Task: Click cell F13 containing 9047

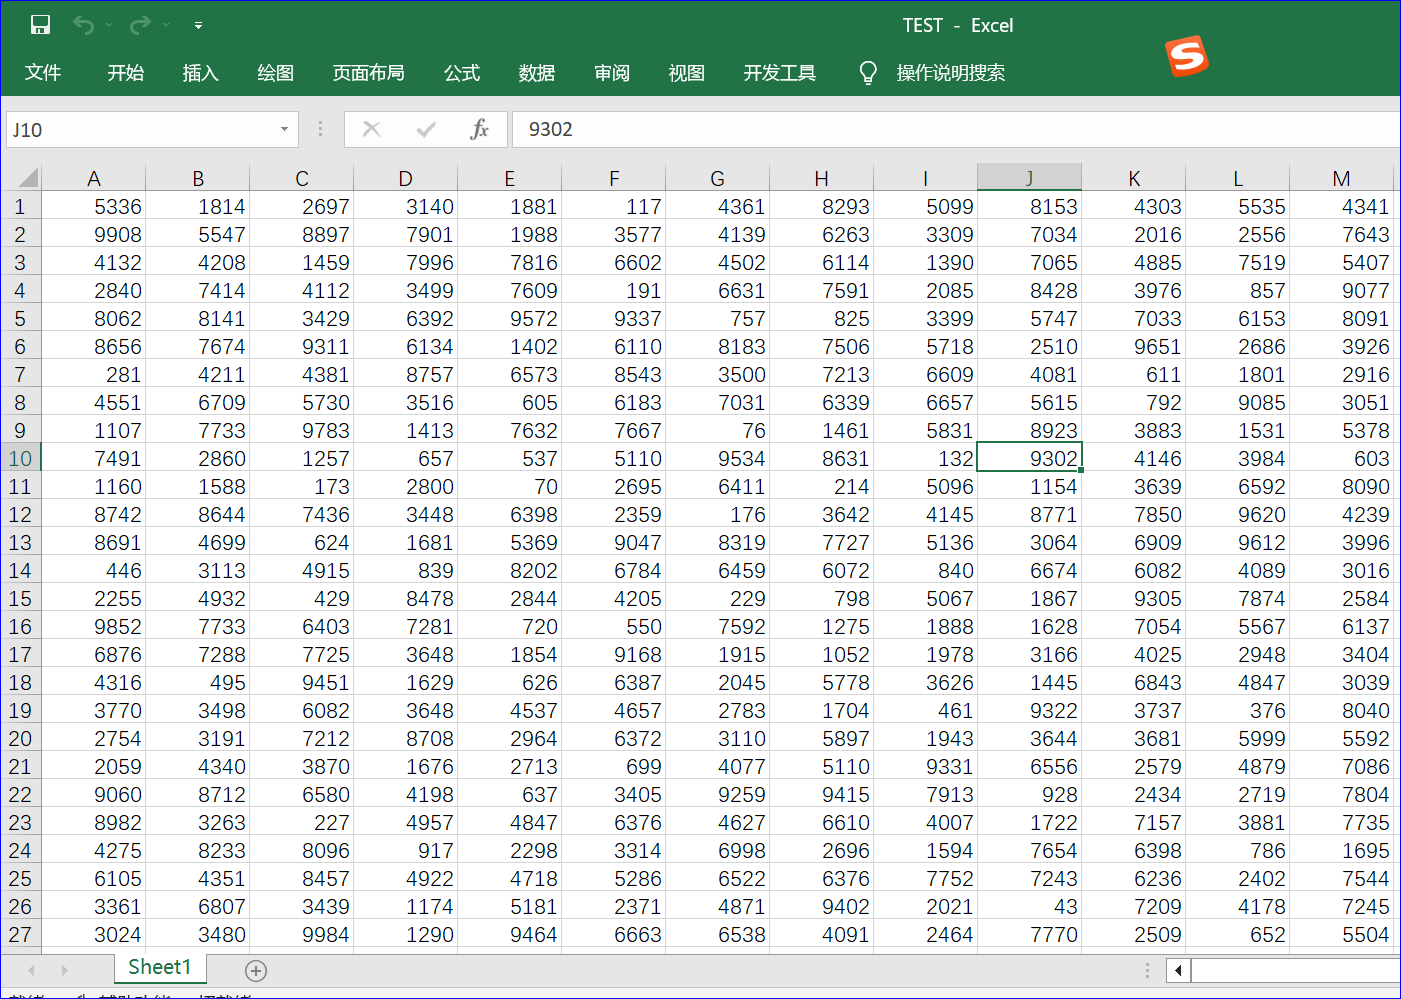Action: click(x=614, y=542)
